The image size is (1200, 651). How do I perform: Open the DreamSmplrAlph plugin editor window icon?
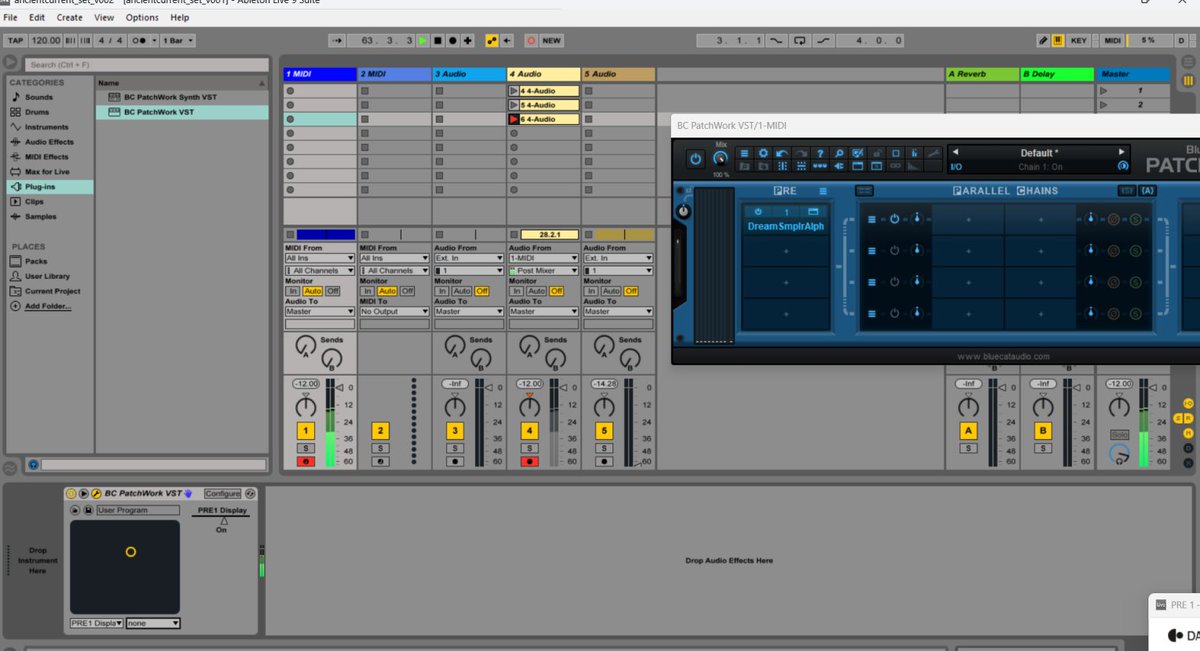tap(813, 212)
